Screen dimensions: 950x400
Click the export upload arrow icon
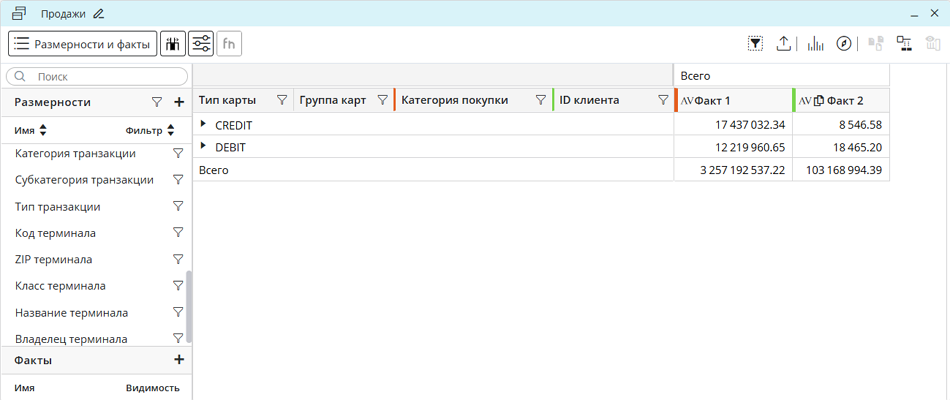pyautogui.click(x=784, y=44)
